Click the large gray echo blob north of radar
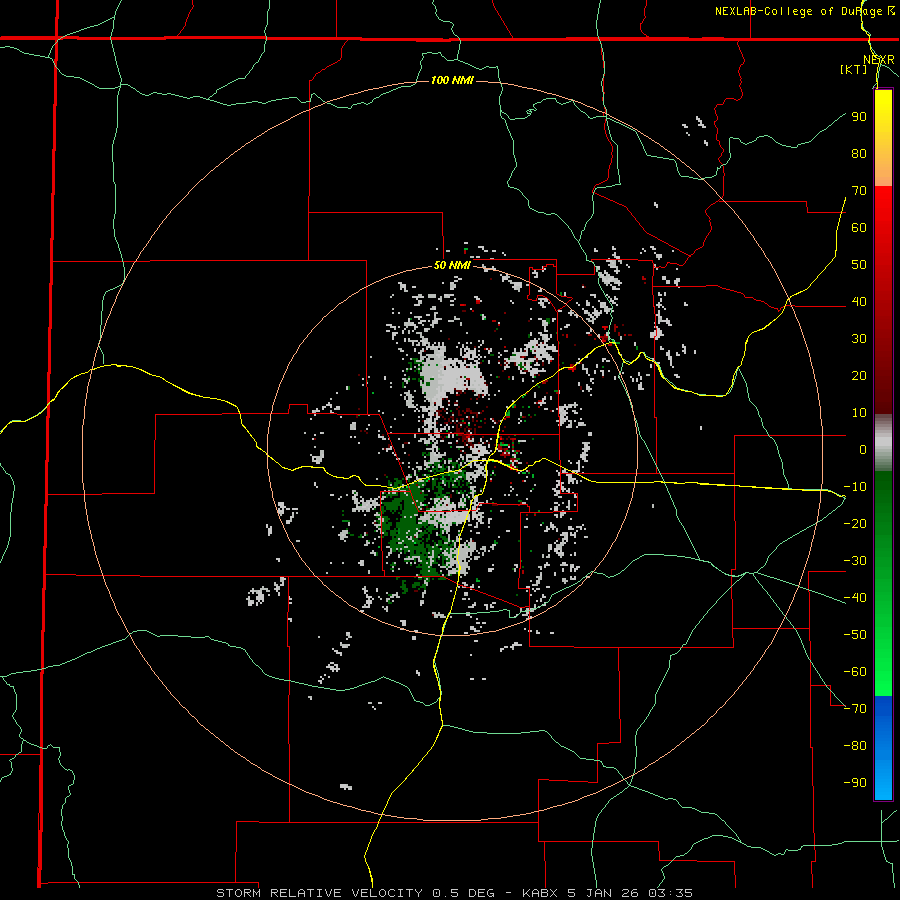The image size is (900, 900). [x=453, y=378]
